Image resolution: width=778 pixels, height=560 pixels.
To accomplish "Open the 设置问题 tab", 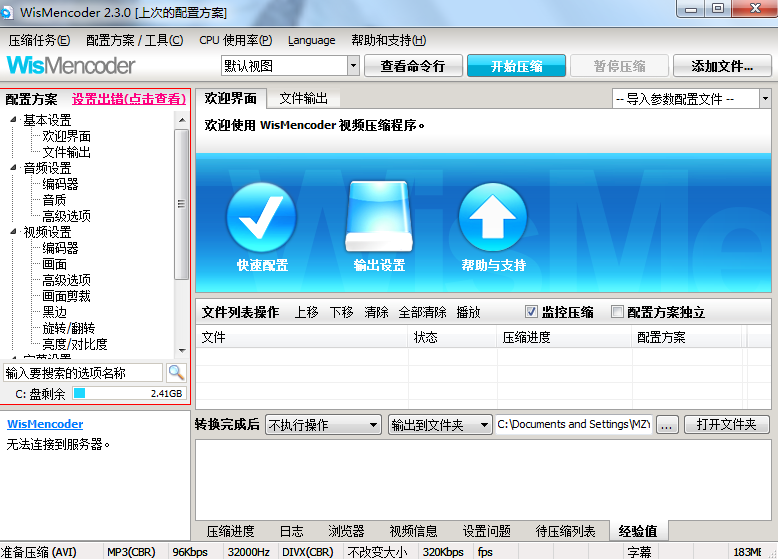I will (486, 531).
